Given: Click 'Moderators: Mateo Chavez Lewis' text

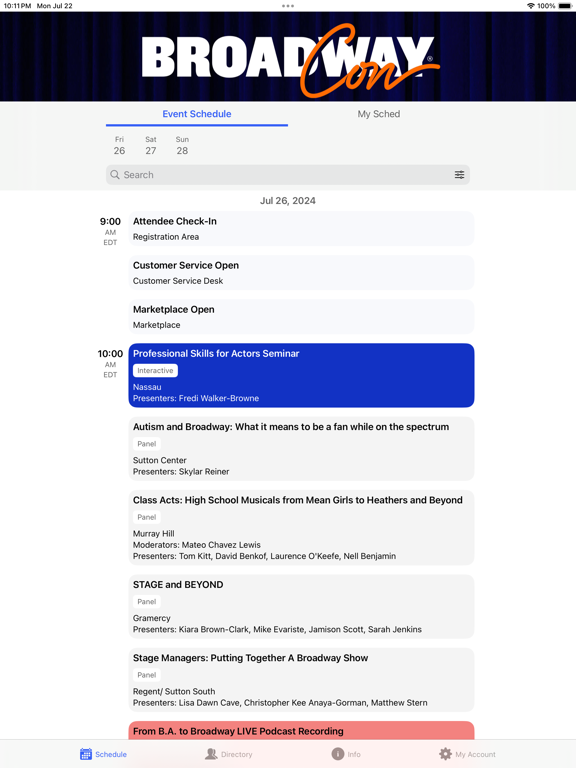Looking at the screenshot, I should coord(197,545).
